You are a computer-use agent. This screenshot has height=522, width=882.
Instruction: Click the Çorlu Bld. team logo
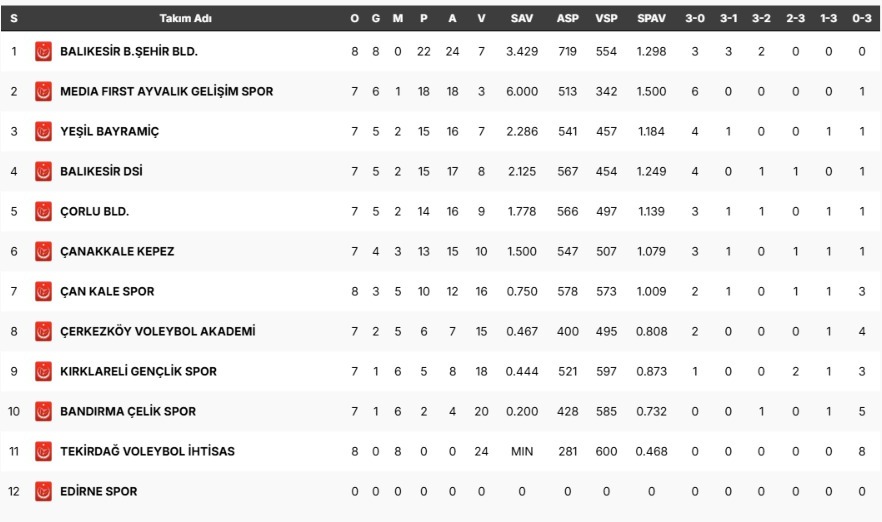pyautogui.click(x=43, y=211)
